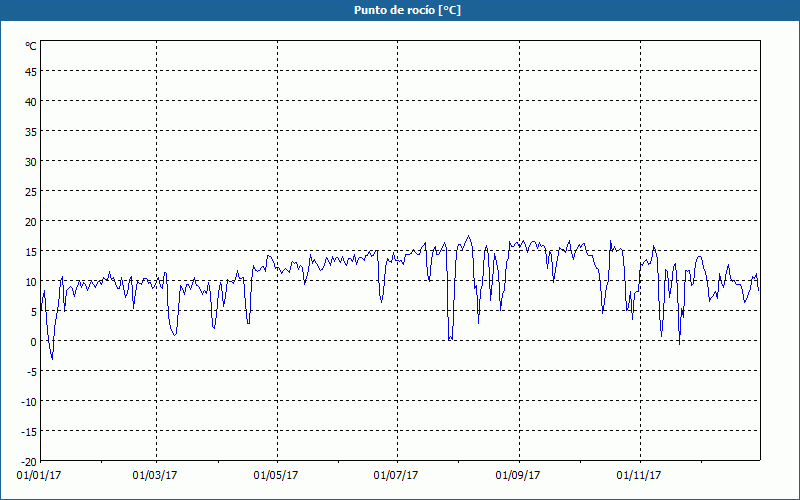Click the 45 value on the y-axis
This screenshot has width=800, height=500.
(x=31, y=71)
